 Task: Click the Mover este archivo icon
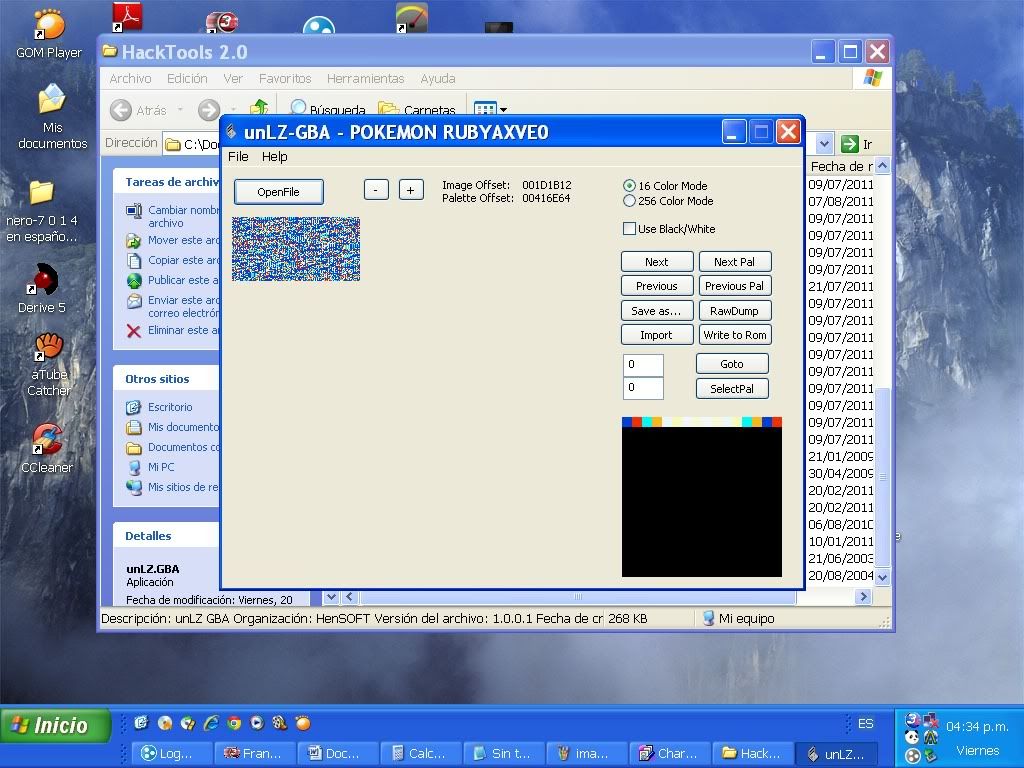point(134,241)
